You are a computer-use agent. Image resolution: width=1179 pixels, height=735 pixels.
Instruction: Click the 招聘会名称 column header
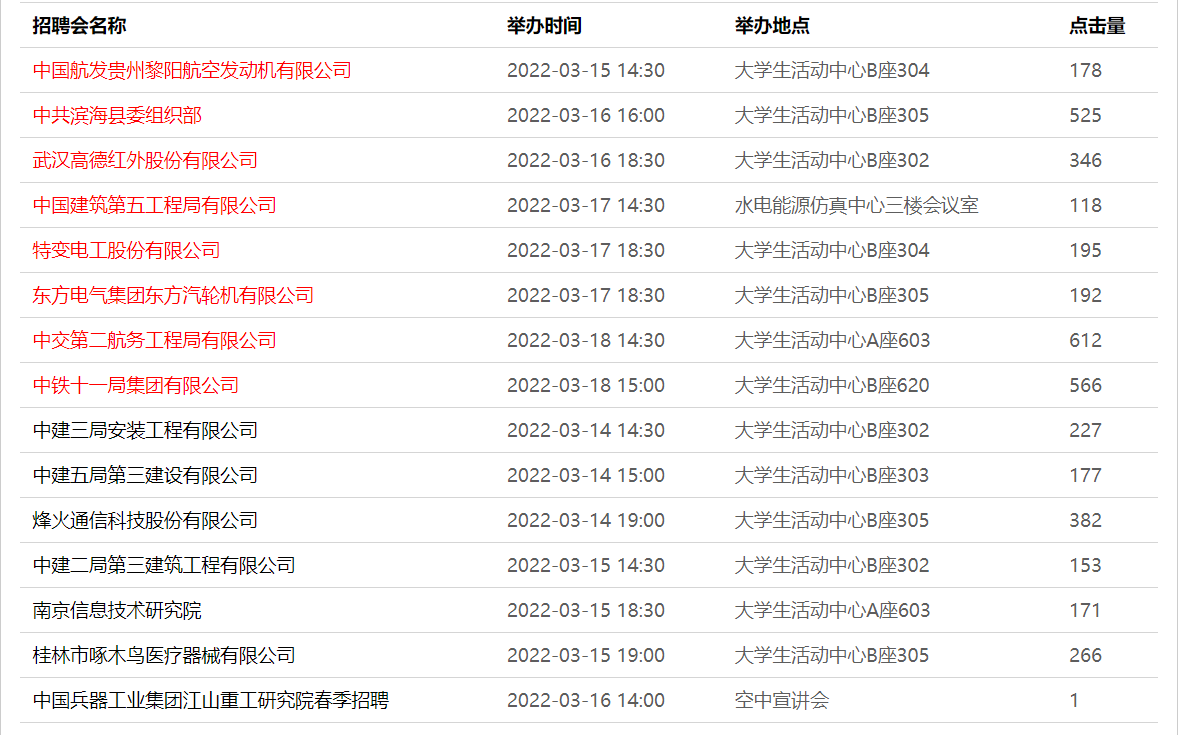(79, 26)
